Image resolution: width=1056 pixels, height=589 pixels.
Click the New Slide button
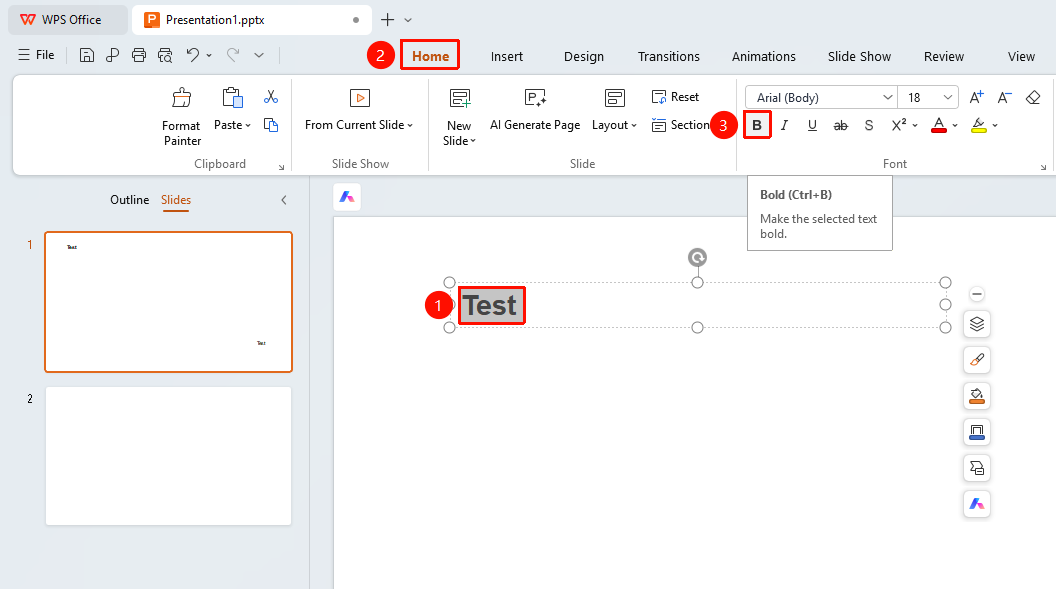pos(459,118)
